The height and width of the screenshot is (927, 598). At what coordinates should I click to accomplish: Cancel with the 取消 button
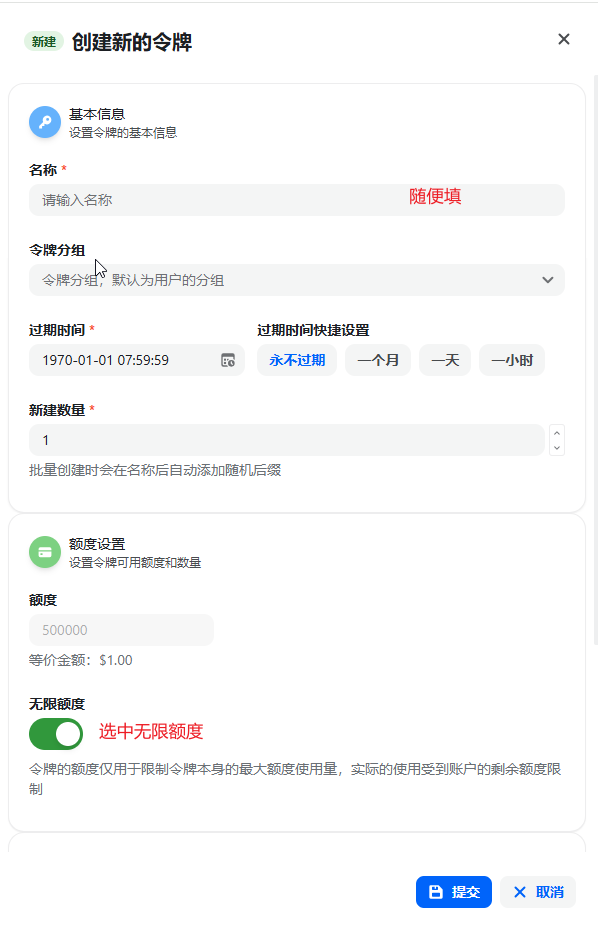click(538, 892)
